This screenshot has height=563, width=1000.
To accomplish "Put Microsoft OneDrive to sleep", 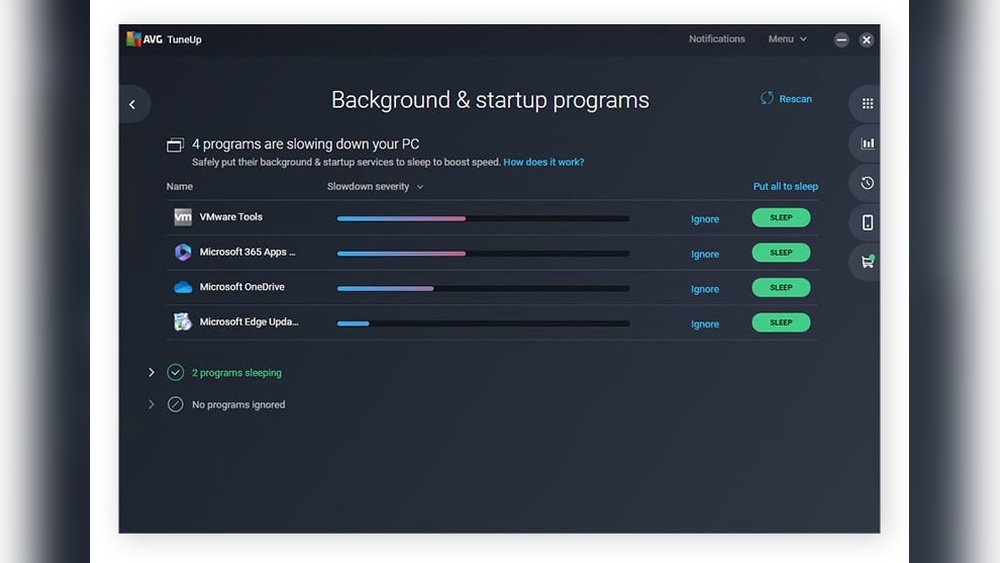I will (x=781, y=288).
